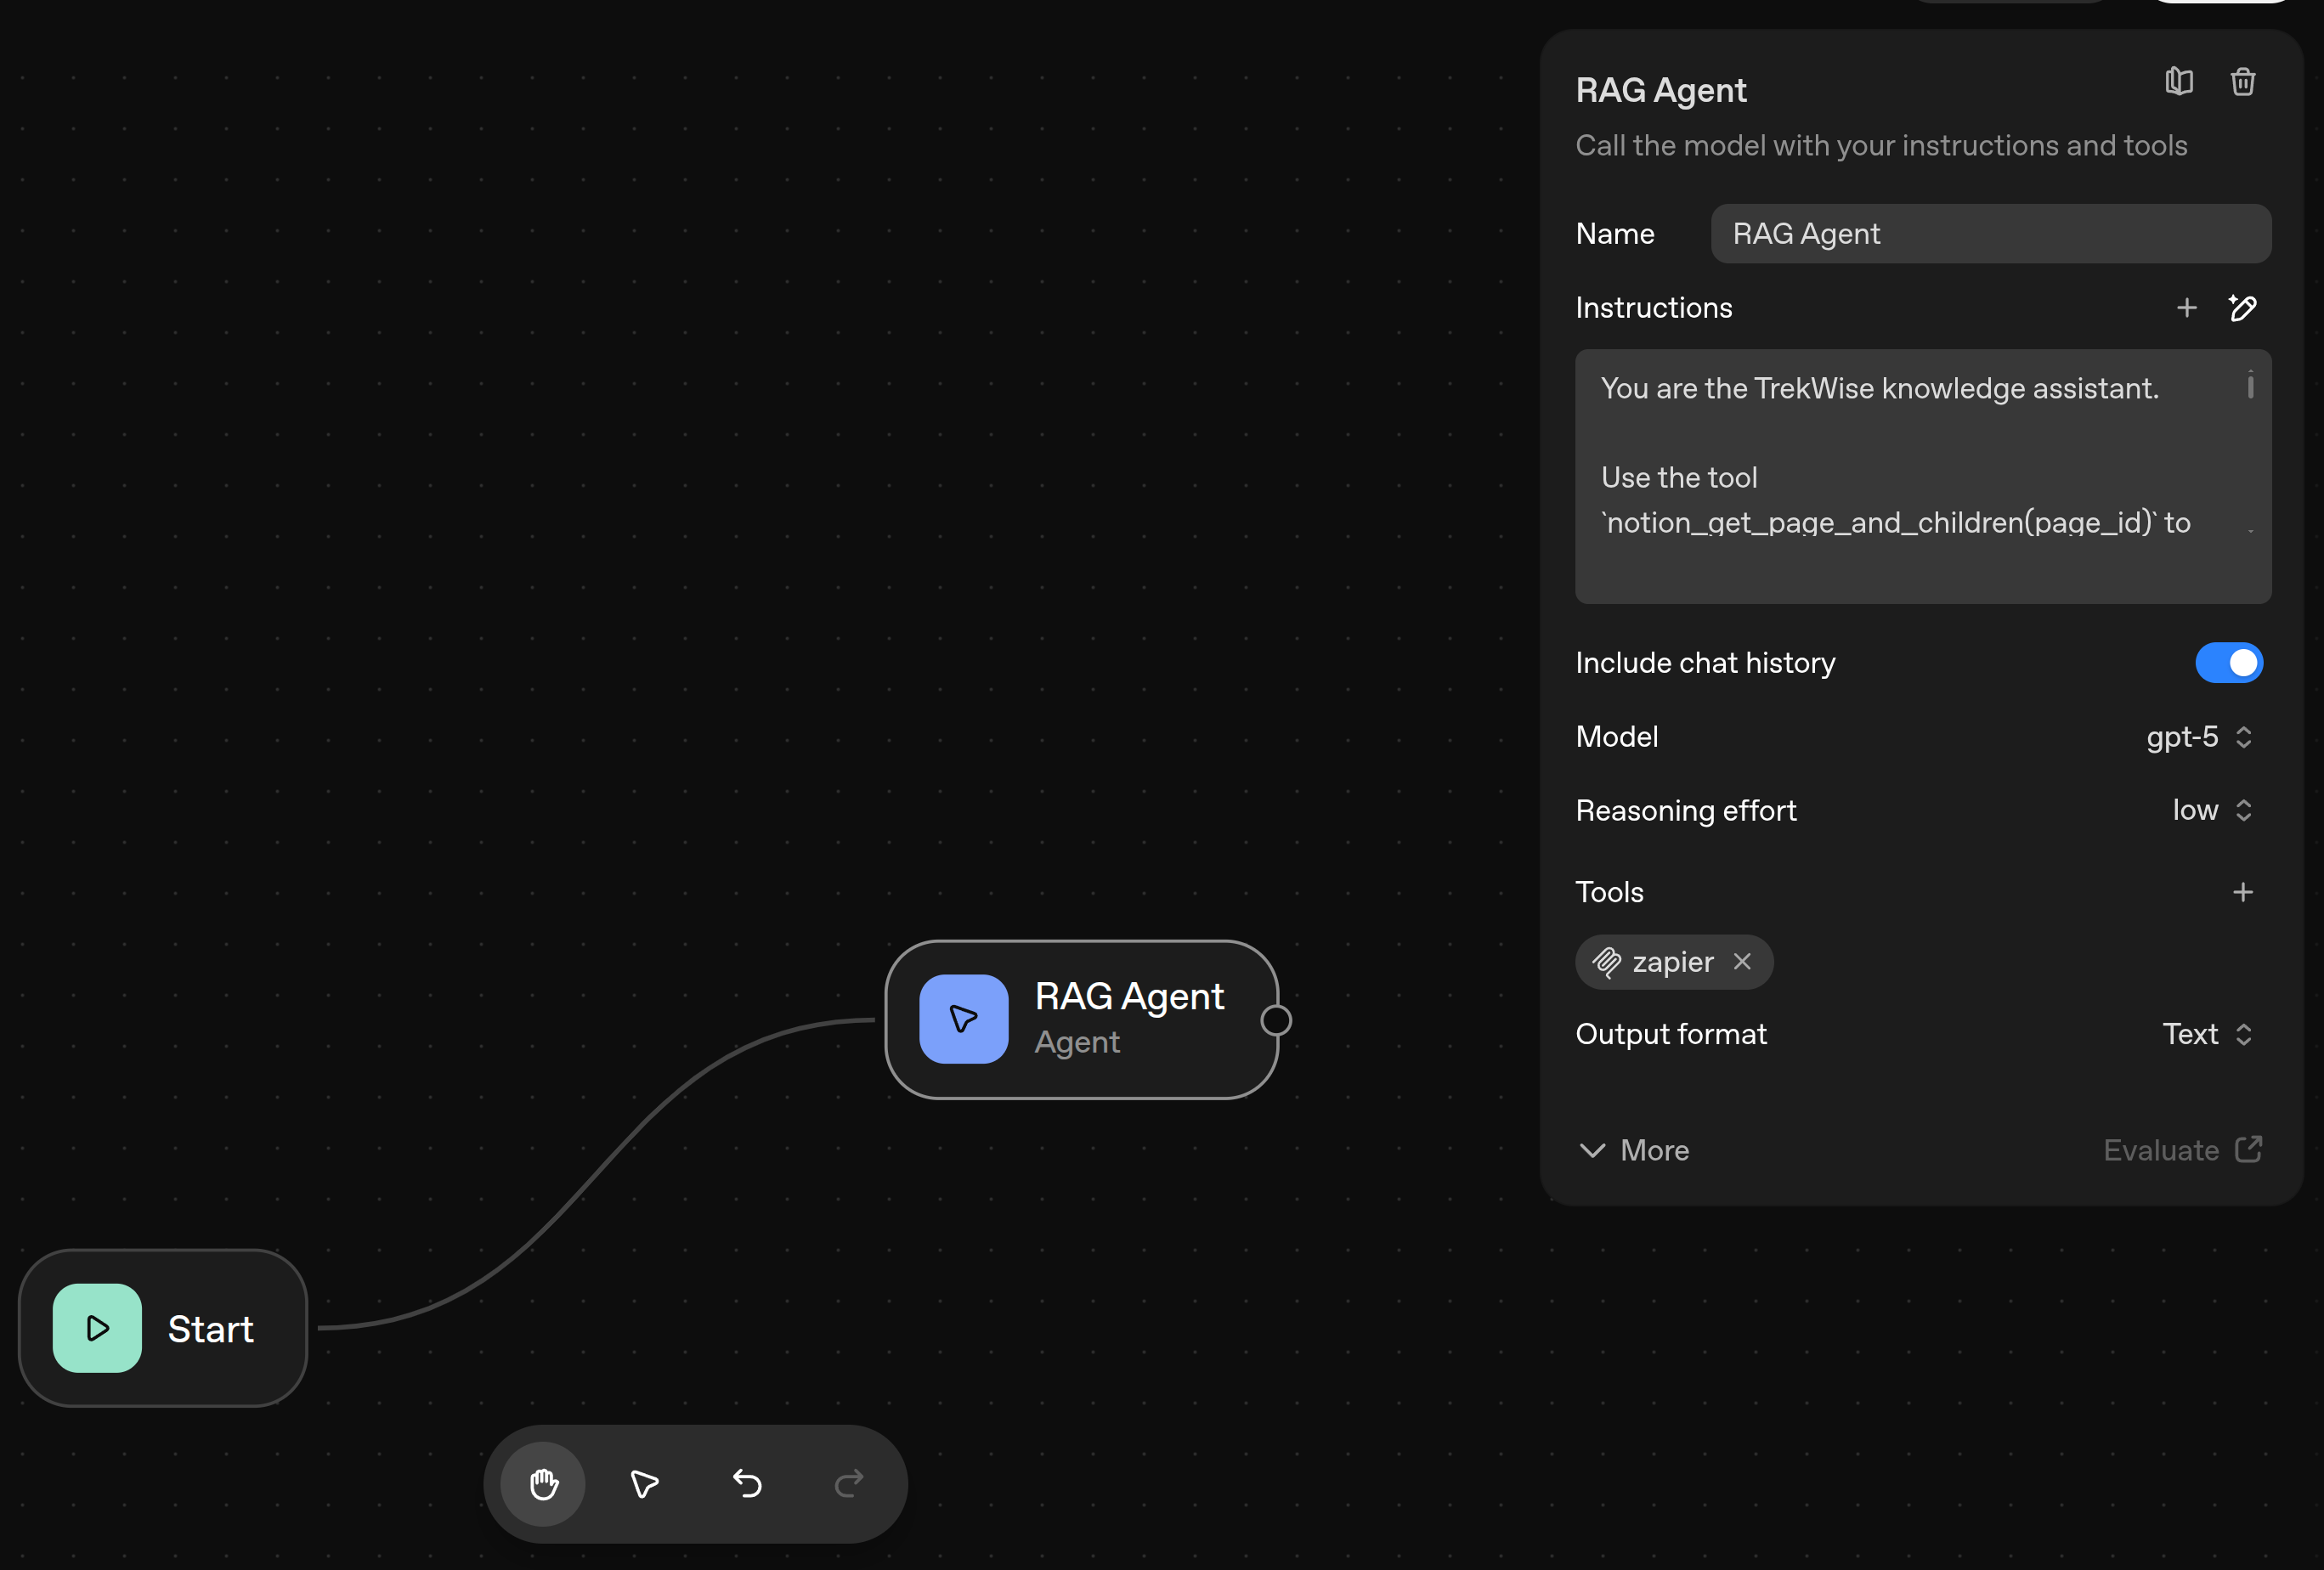
Task: Select the pointer selection tool
Action: 644,1484
